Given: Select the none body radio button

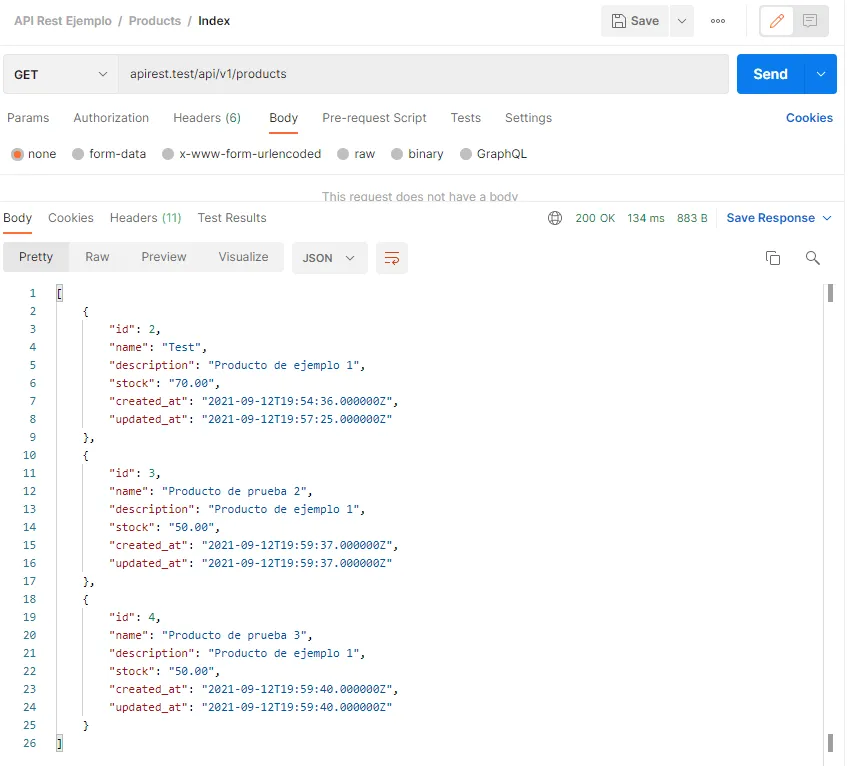Looking at the screenshot, I should pyautogui.click(x=17, y=154).
